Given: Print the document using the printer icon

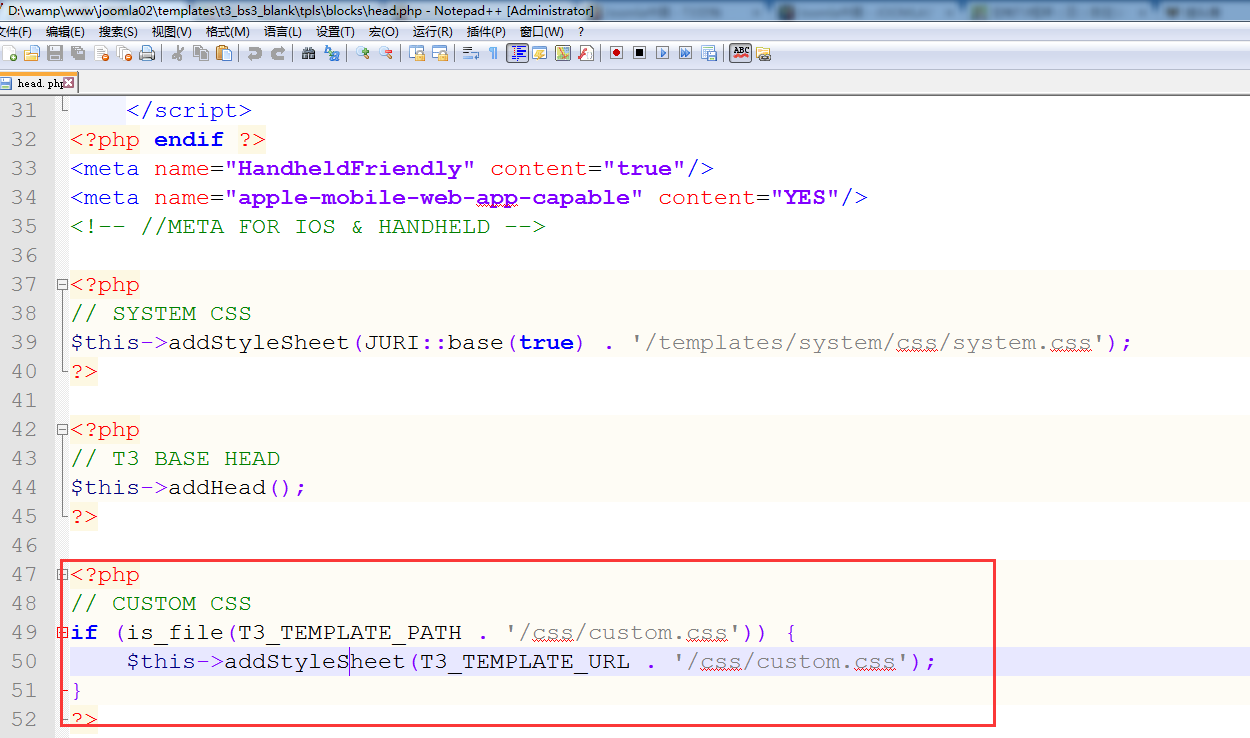Looking at the screenshot, I should pos(147,53).
